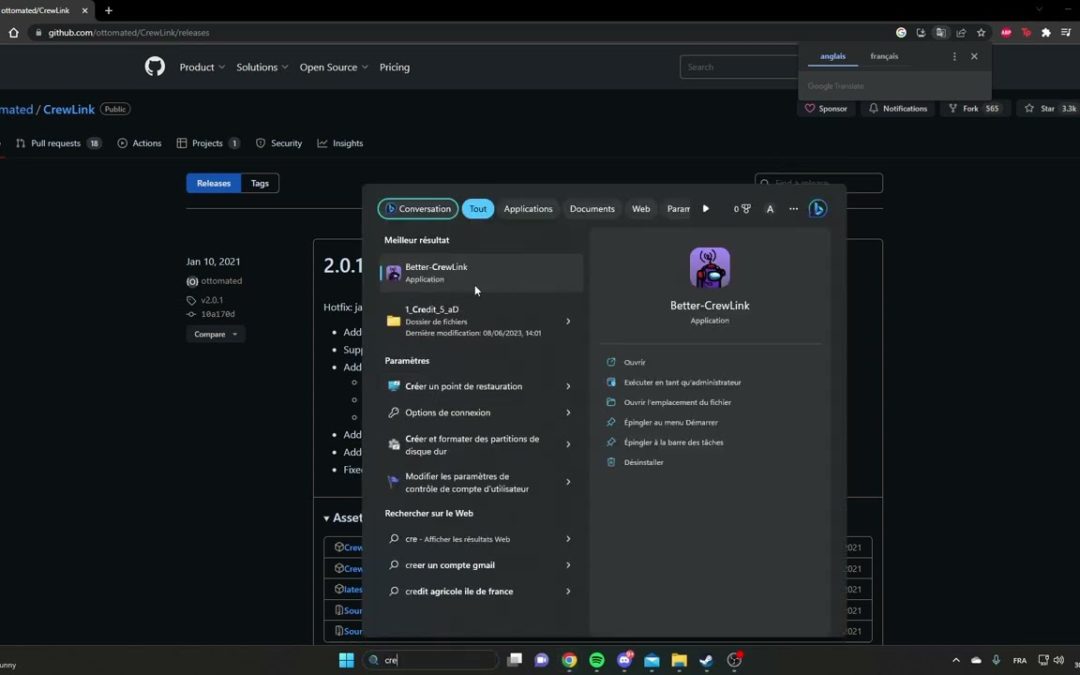This screenshot has width=1080, height=675.
Task: Open OBS Studio from the taskbar
Action: click(x=734, y=660)
